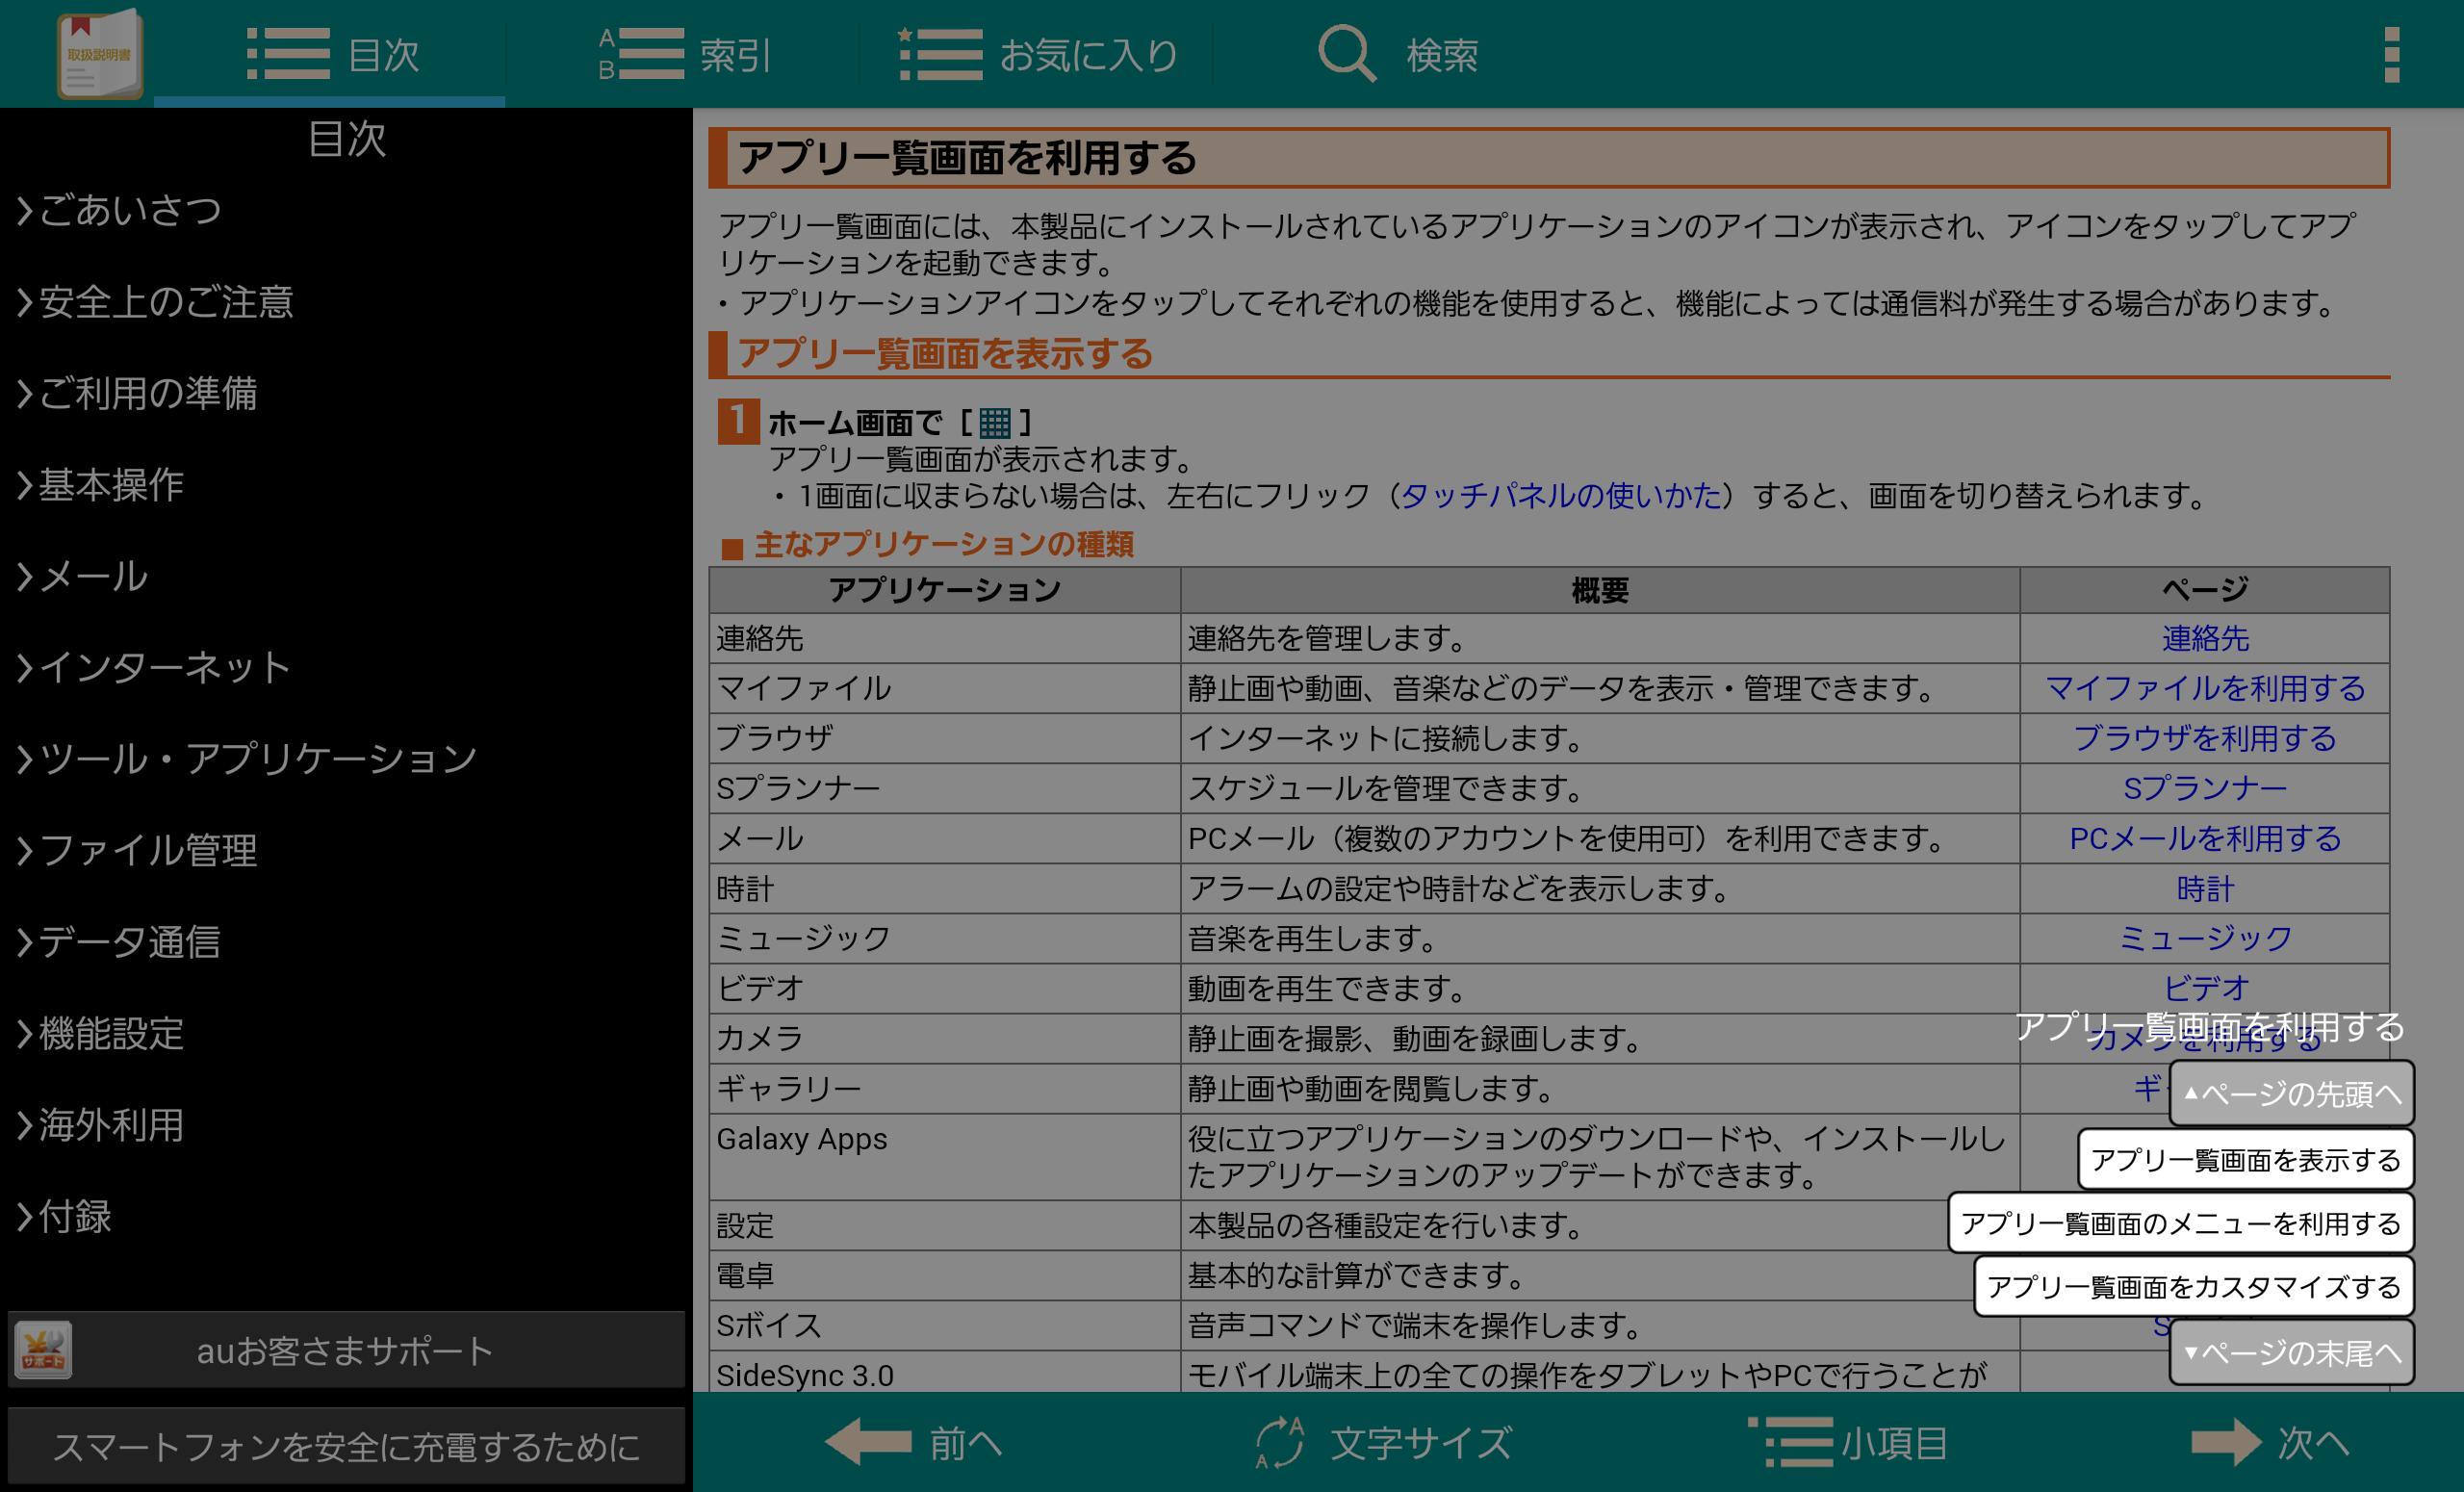Select アプリ一覧画面のメニューを利用する in popup
Viewport: 2464px width, 1492px height.
(2181, 1223)
